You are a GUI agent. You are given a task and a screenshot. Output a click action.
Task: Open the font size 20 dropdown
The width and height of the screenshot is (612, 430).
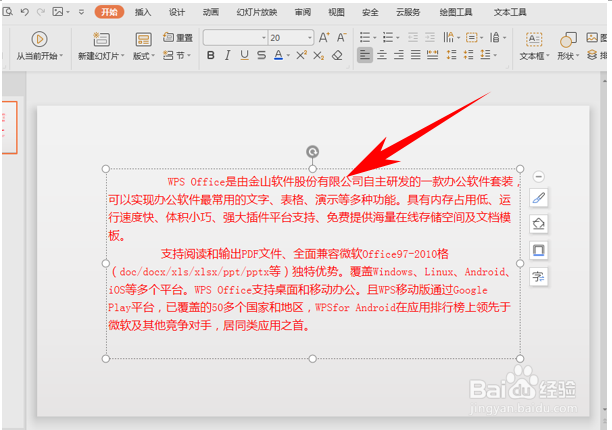click(310, 38)
